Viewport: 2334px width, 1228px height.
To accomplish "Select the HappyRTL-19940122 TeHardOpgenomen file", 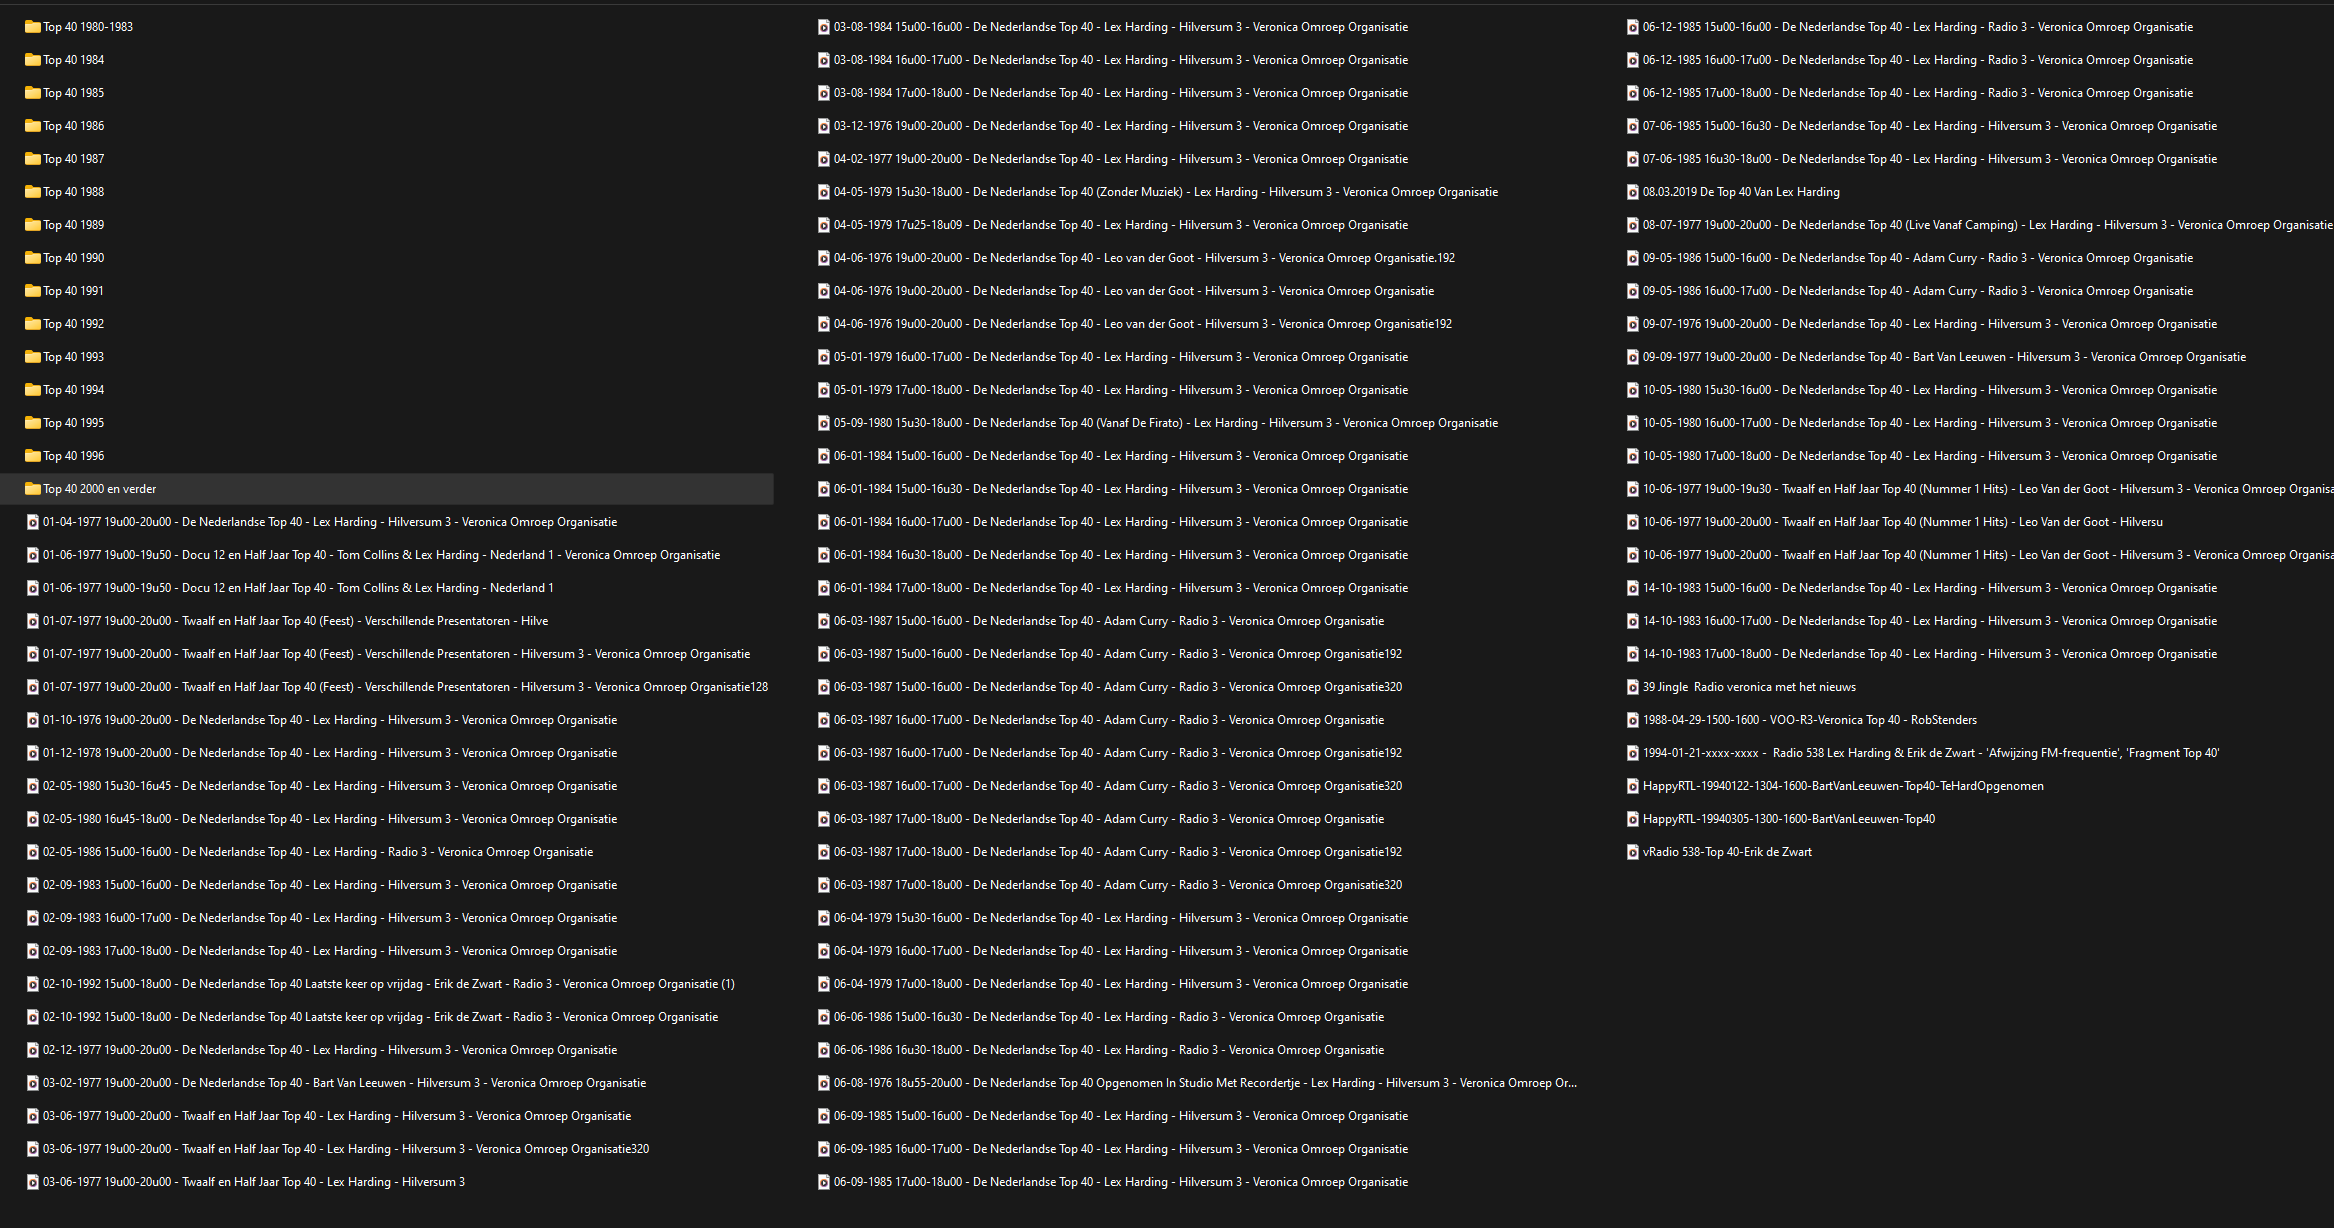I will click(1842, 786).
